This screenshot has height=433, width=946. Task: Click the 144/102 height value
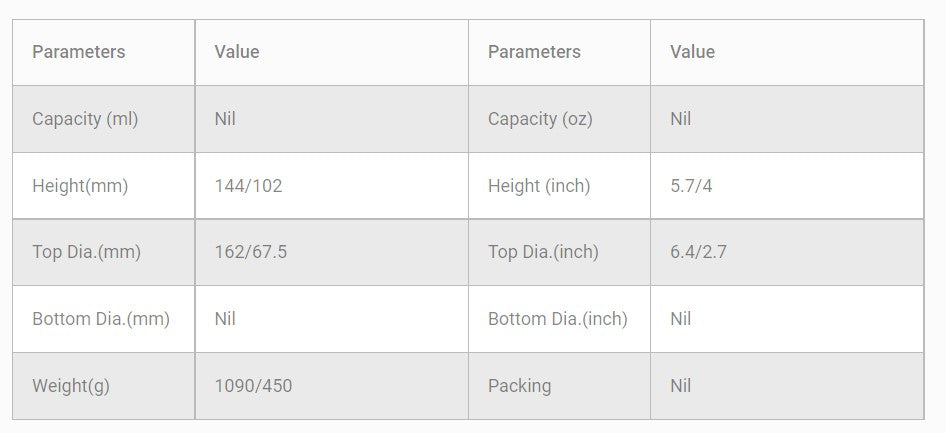coord(248,186)
